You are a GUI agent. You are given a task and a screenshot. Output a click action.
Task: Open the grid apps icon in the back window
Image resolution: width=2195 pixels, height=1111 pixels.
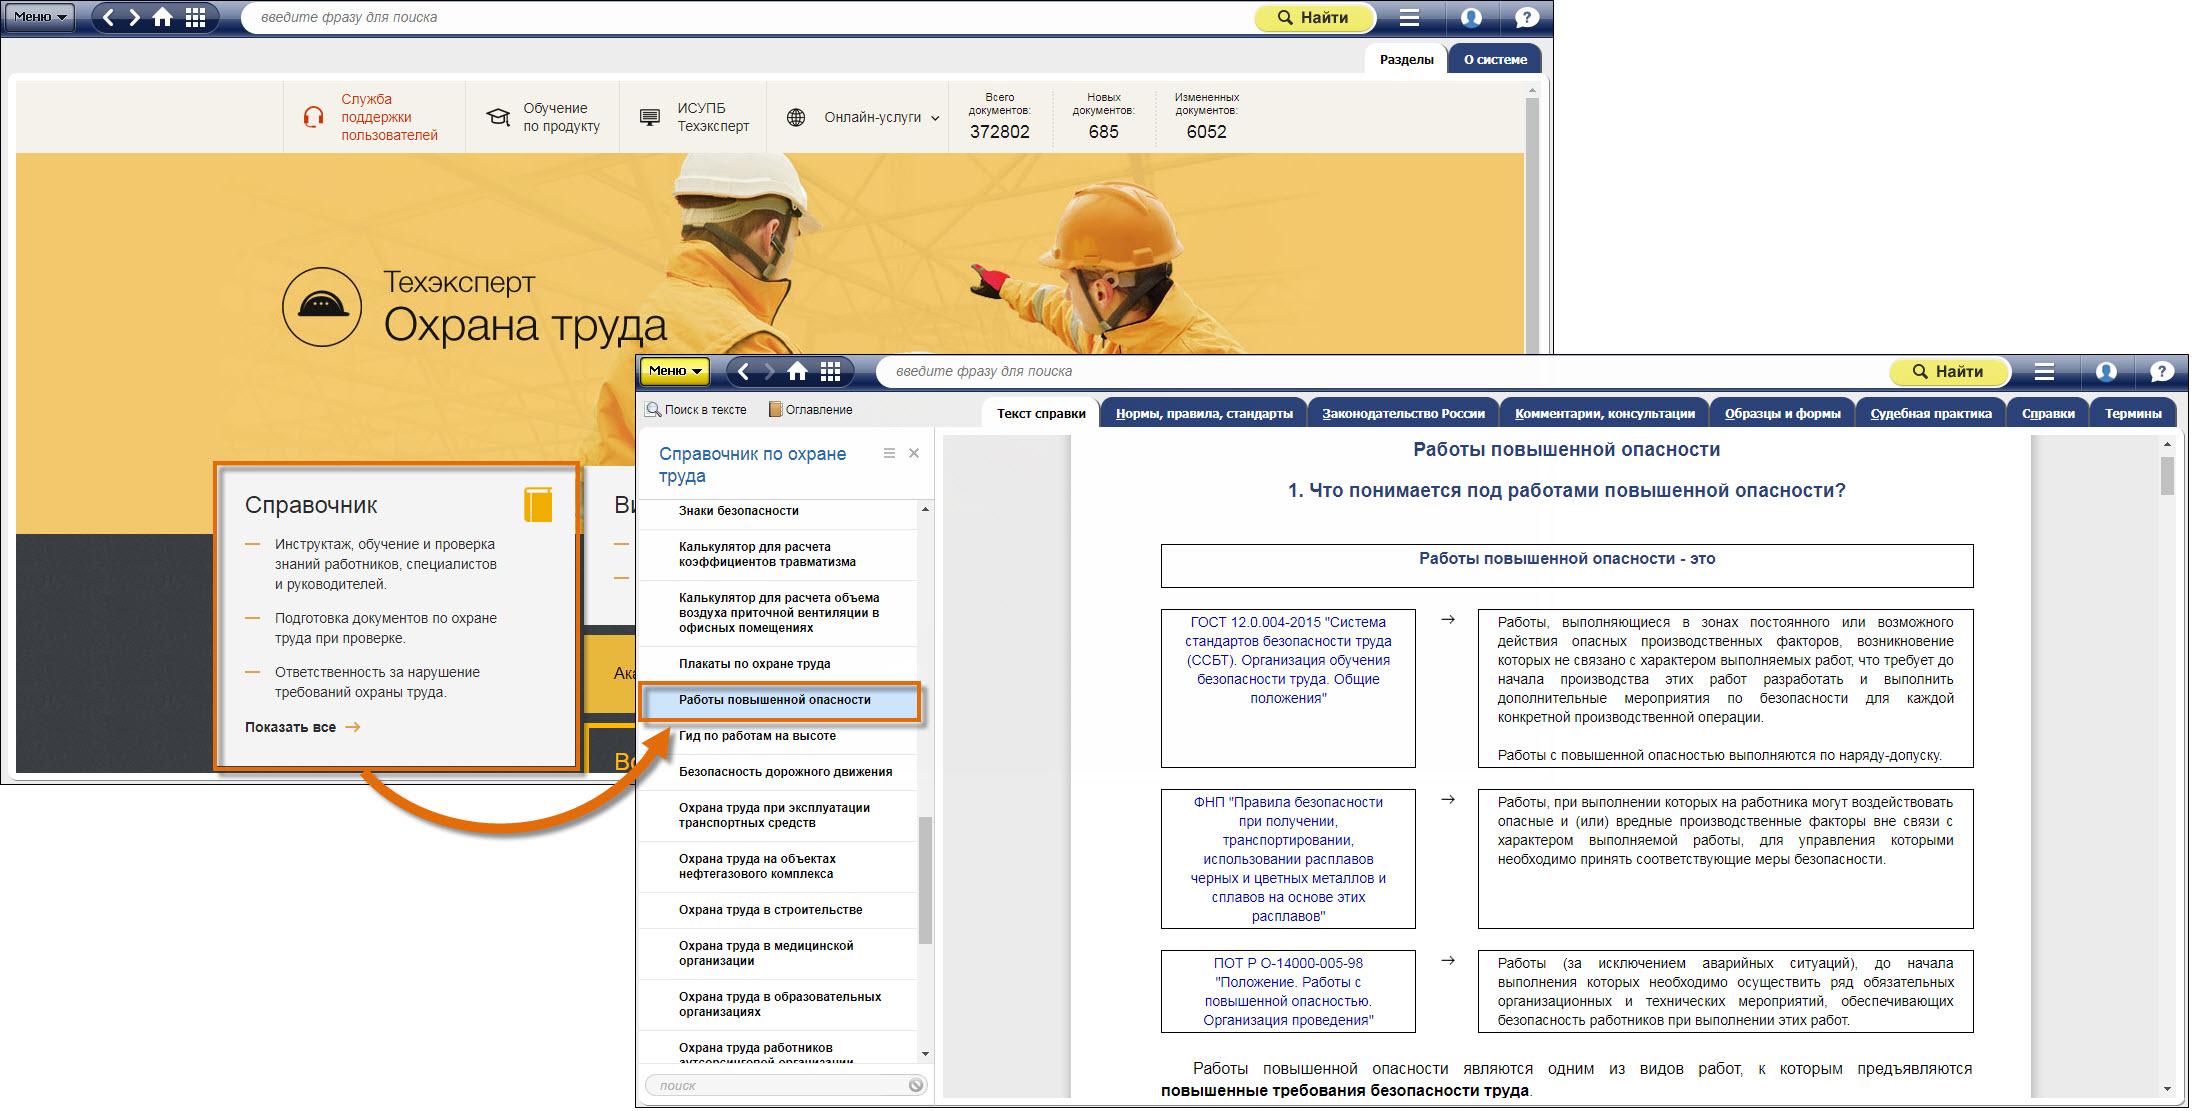coord(196,17)
